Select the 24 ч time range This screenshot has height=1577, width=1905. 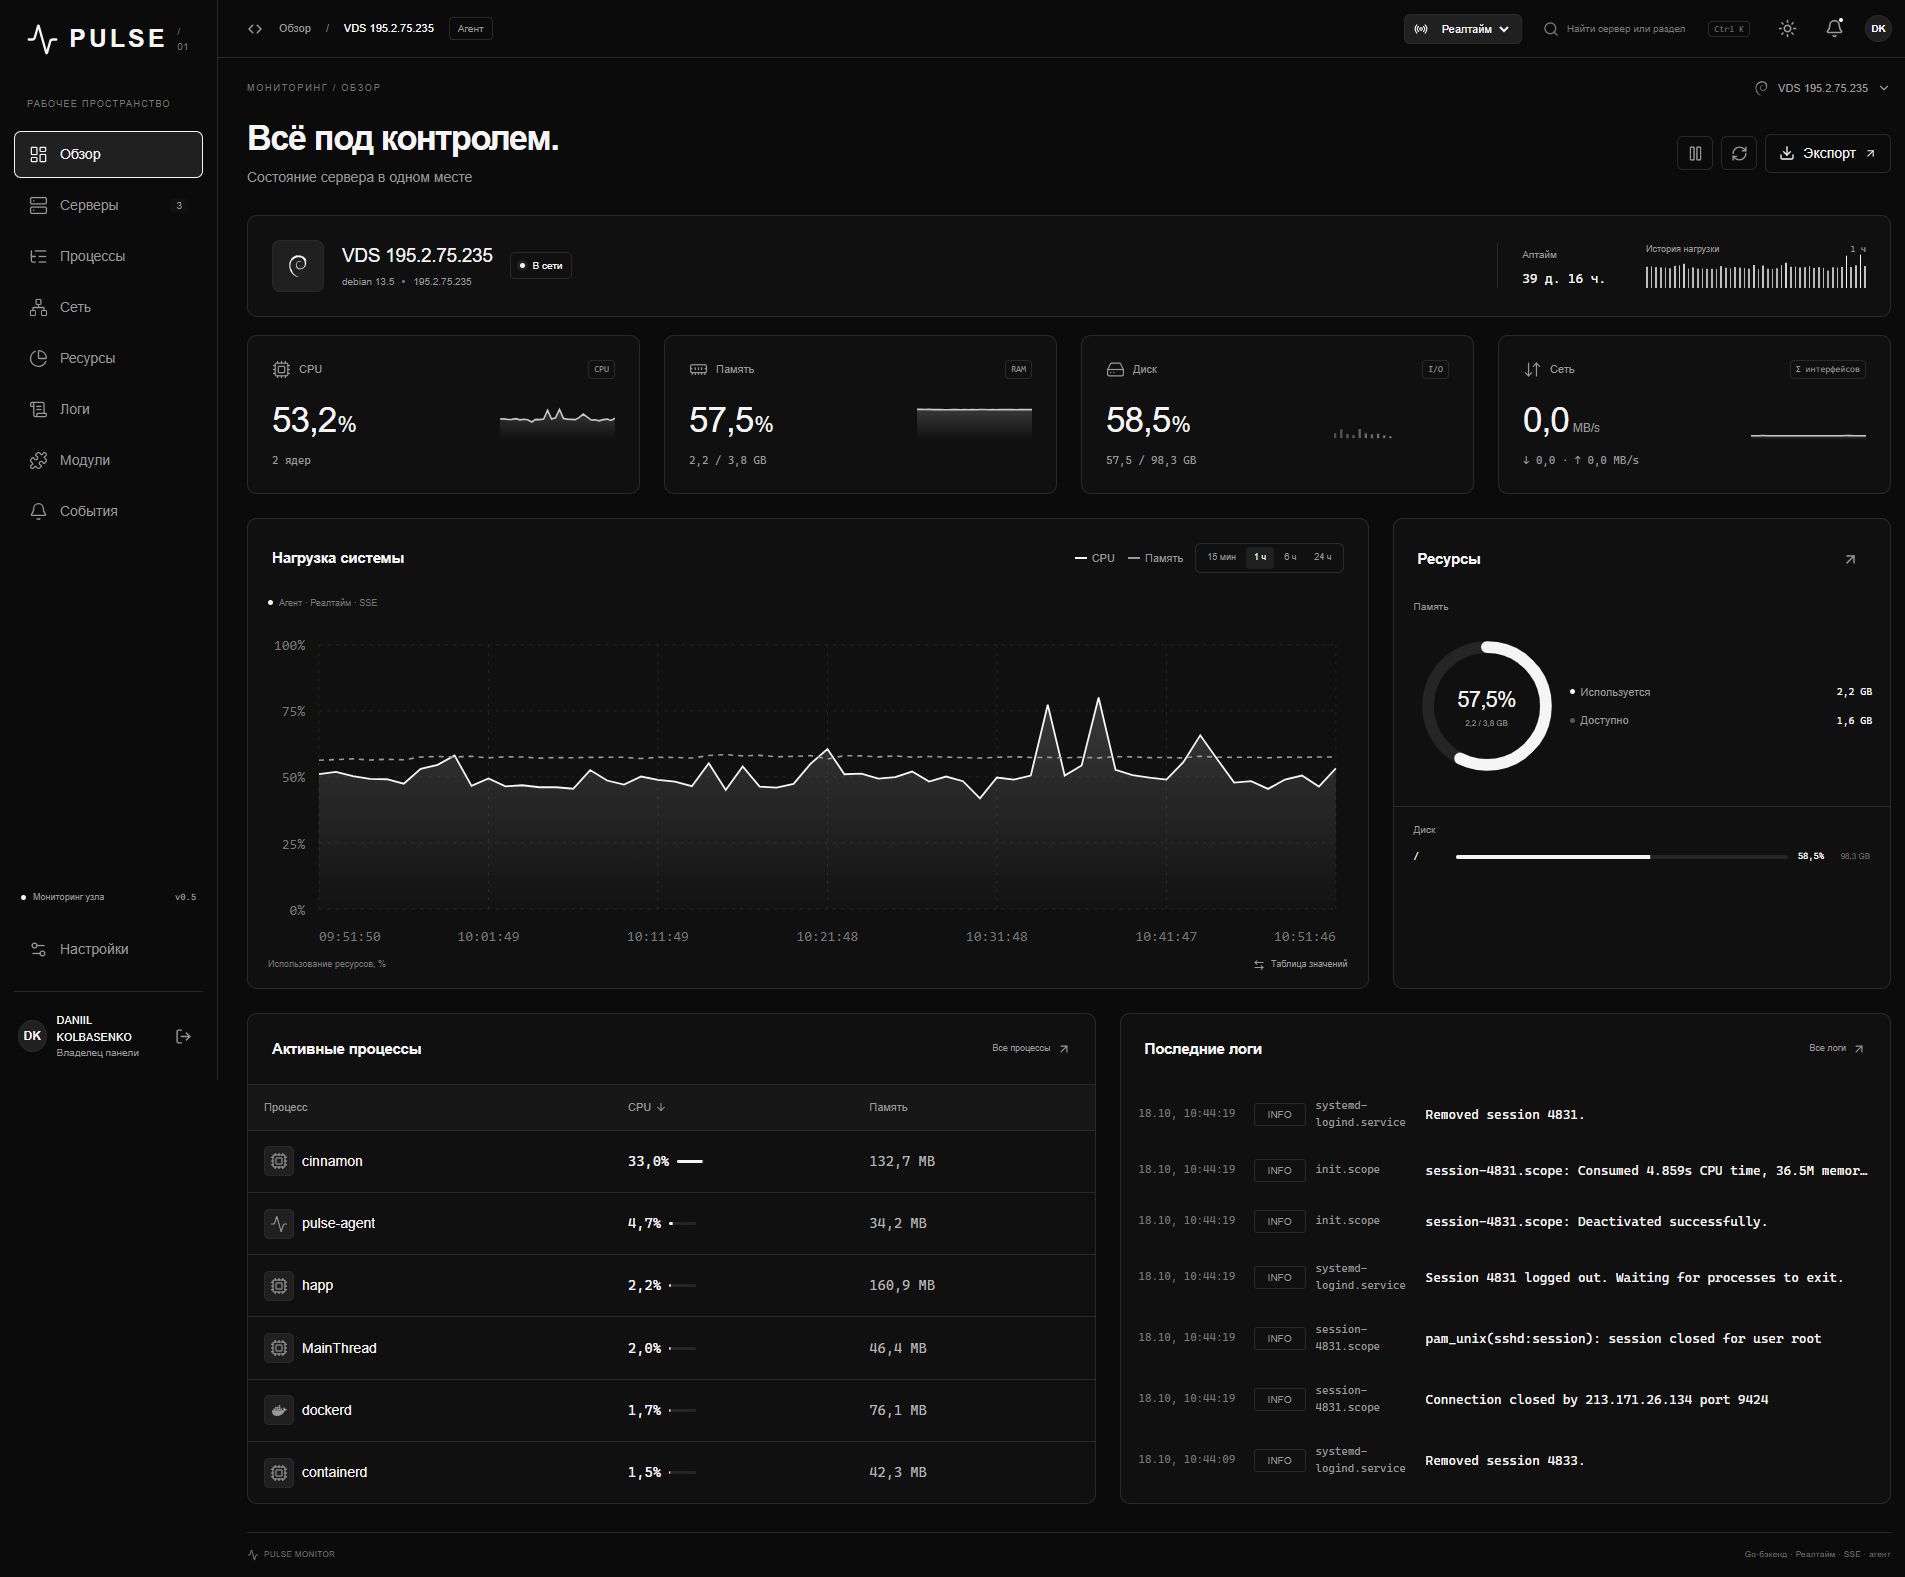(x=1322, y=558)
